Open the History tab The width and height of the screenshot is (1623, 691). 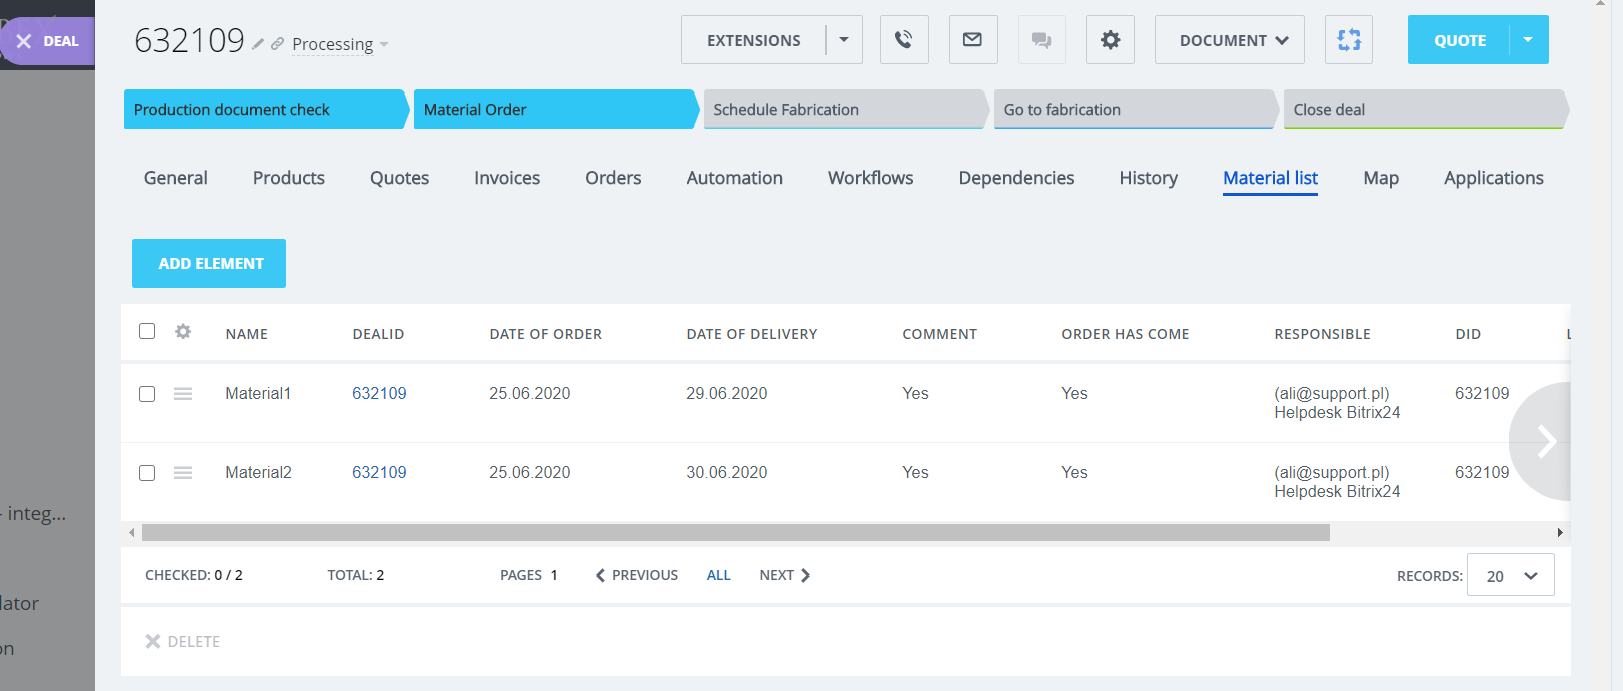coord(1148,178)
